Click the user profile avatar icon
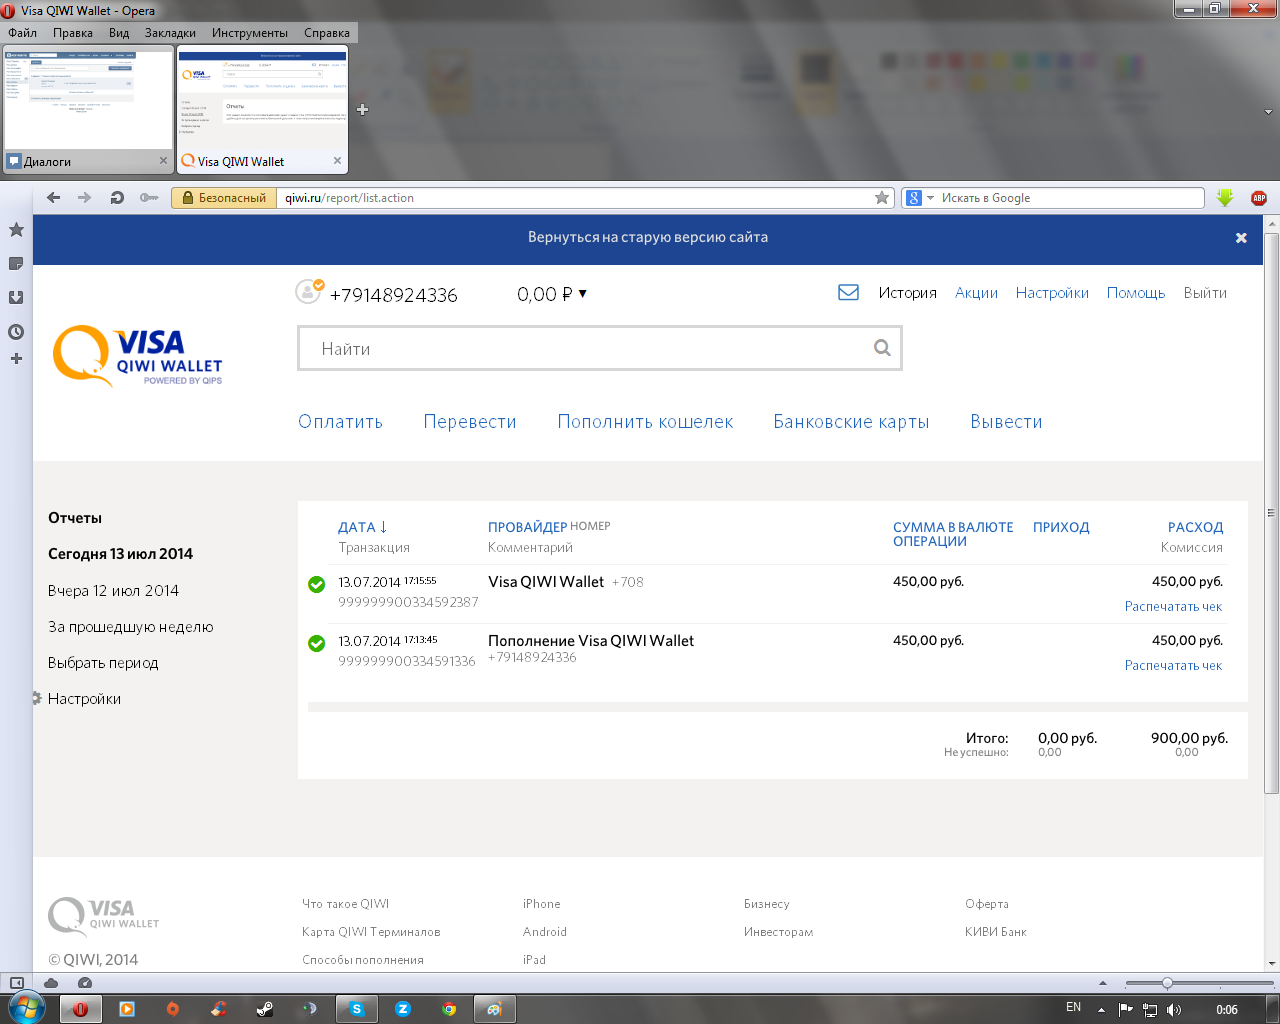This screenshot has height=1024, width=1280. coord(309,291)
